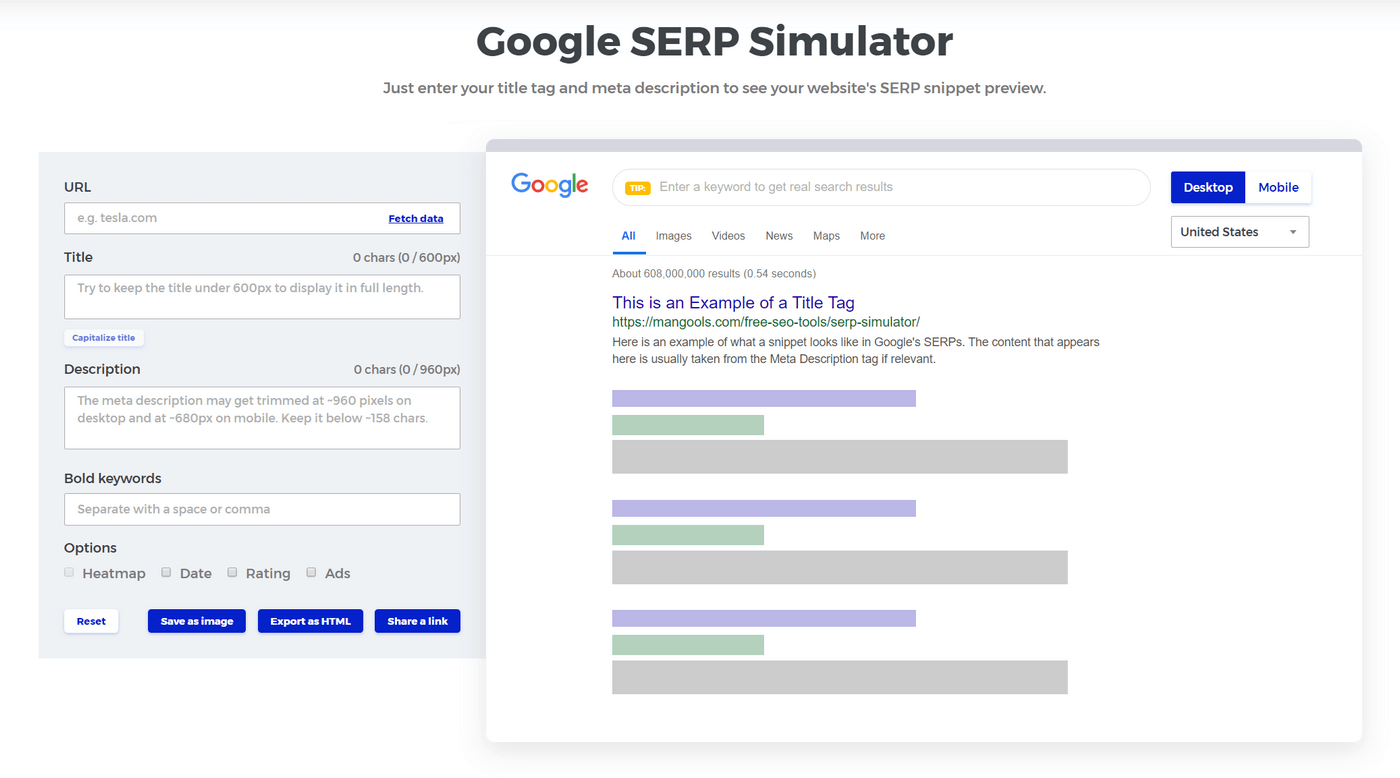Click the mangools.com green URL

pyautogui.click(x=766, y=323)
